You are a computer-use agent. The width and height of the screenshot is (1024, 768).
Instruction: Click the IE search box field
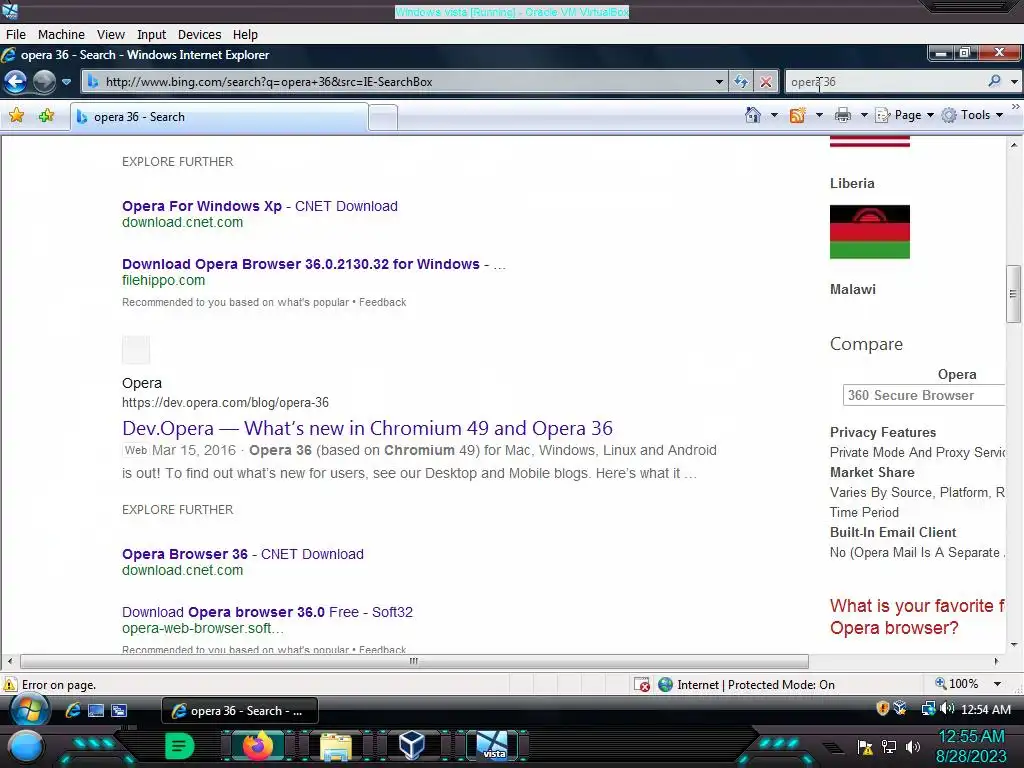[886, 82]
